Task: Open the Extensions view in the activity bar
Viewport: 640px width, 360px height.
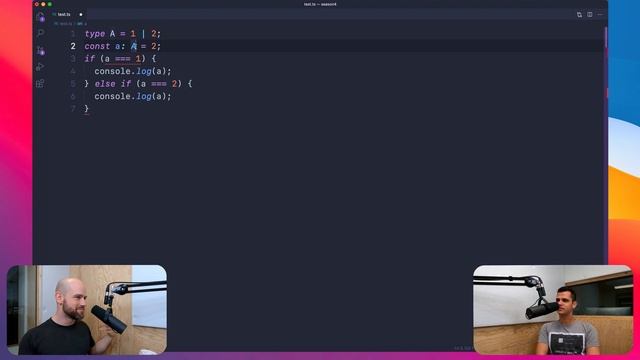Action: coord(40,84)
